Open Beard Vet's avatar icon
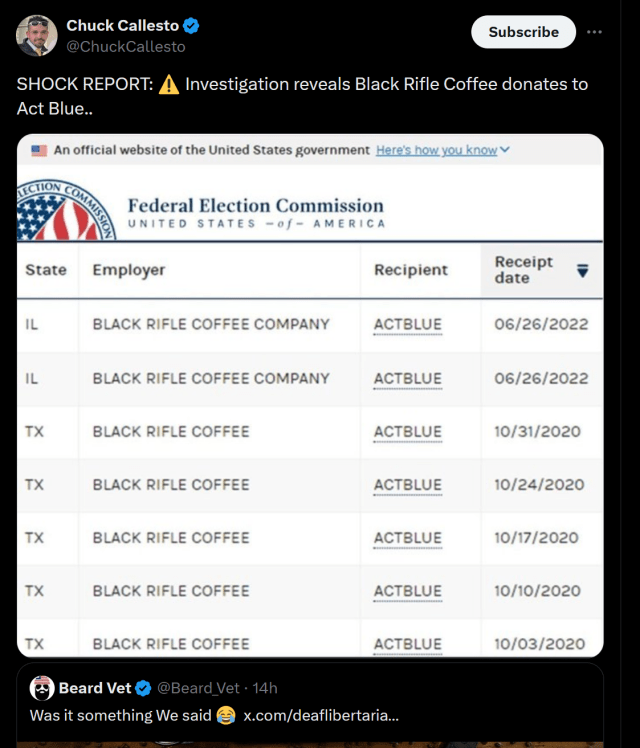640x748 pixels. coord(42,688)
